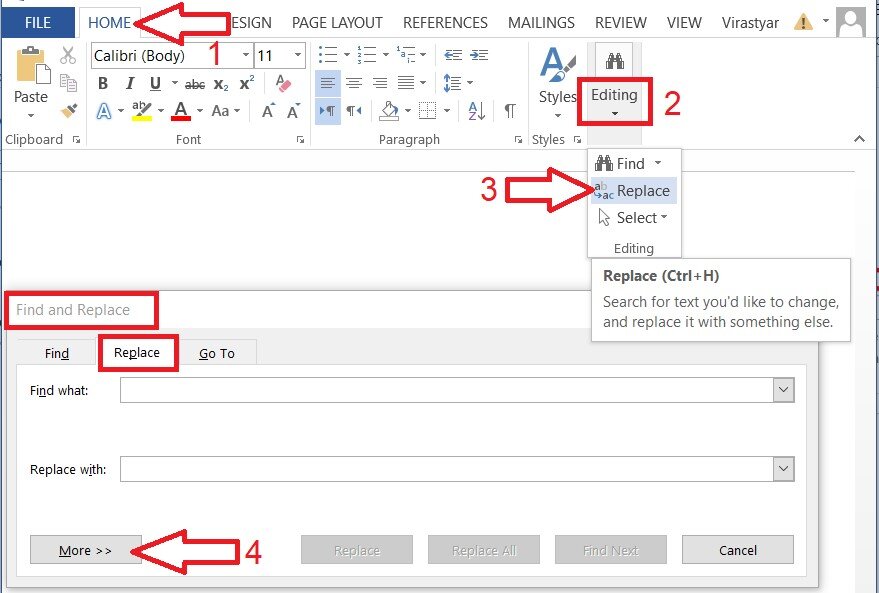Apply the red font color swatch
Image resolution: width=879 pixels, height=593 pixels.
click(181, 111)
